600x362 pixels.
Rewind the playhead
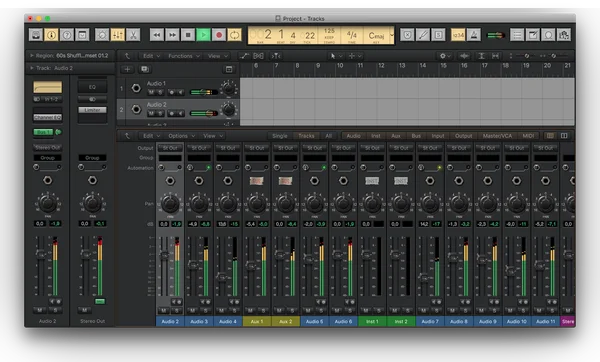click(x=157, y=35)
